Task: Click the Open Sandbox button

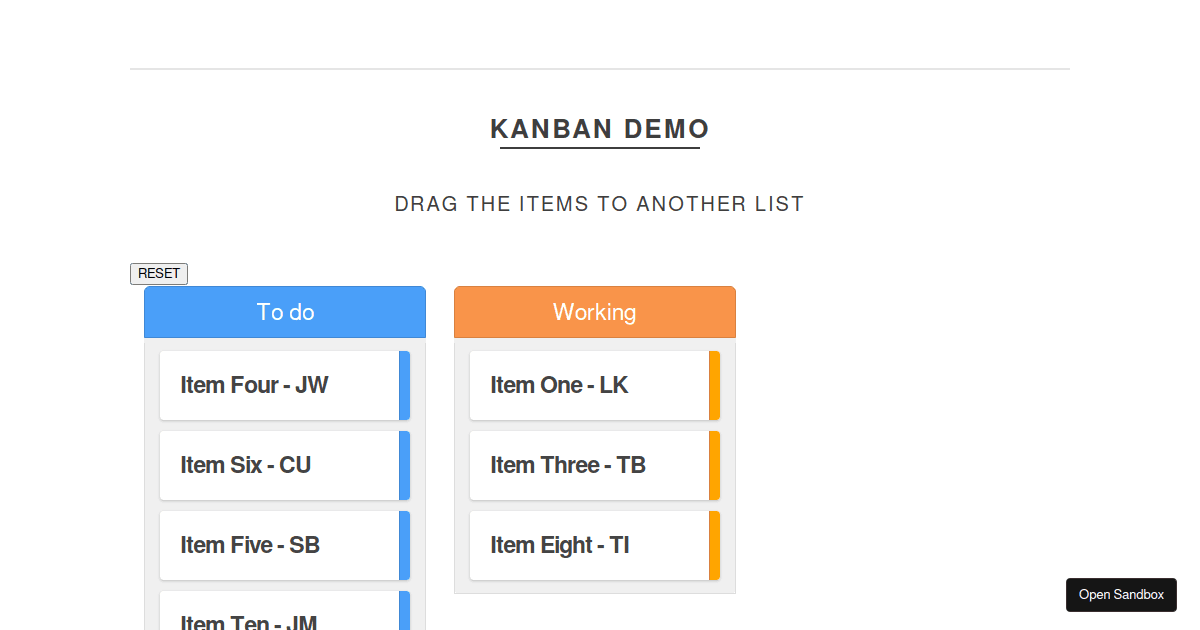Action: click(1121, 594)
